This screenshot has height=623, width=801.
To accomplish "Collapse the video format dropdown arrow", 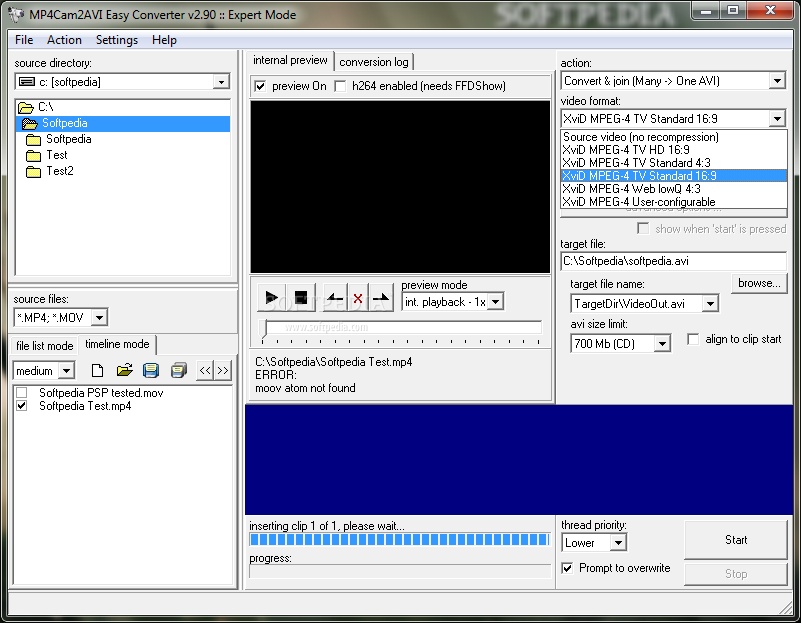I will coord(777,119).
